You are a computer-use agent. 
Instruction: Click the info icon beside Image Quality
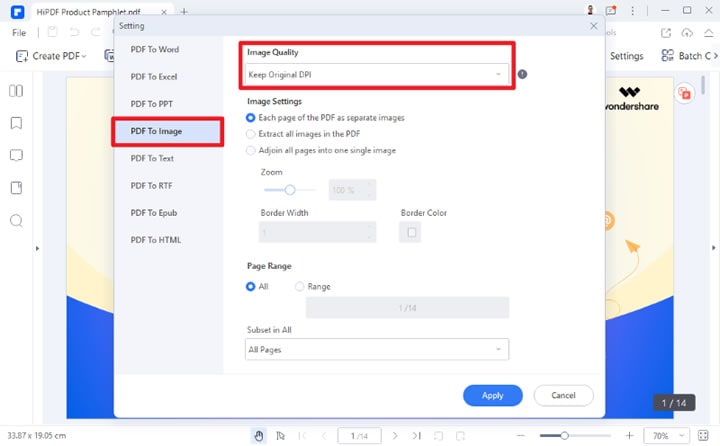[x=522, y=74]
